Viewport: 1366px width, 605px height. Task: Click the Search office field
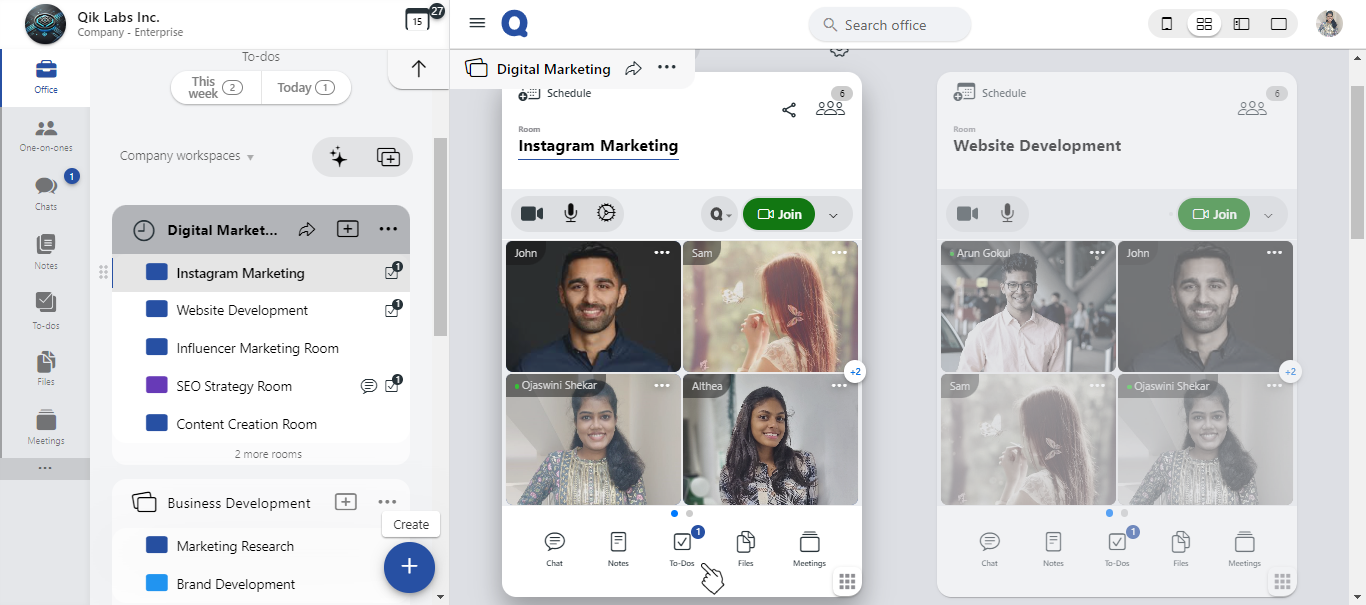889,25
